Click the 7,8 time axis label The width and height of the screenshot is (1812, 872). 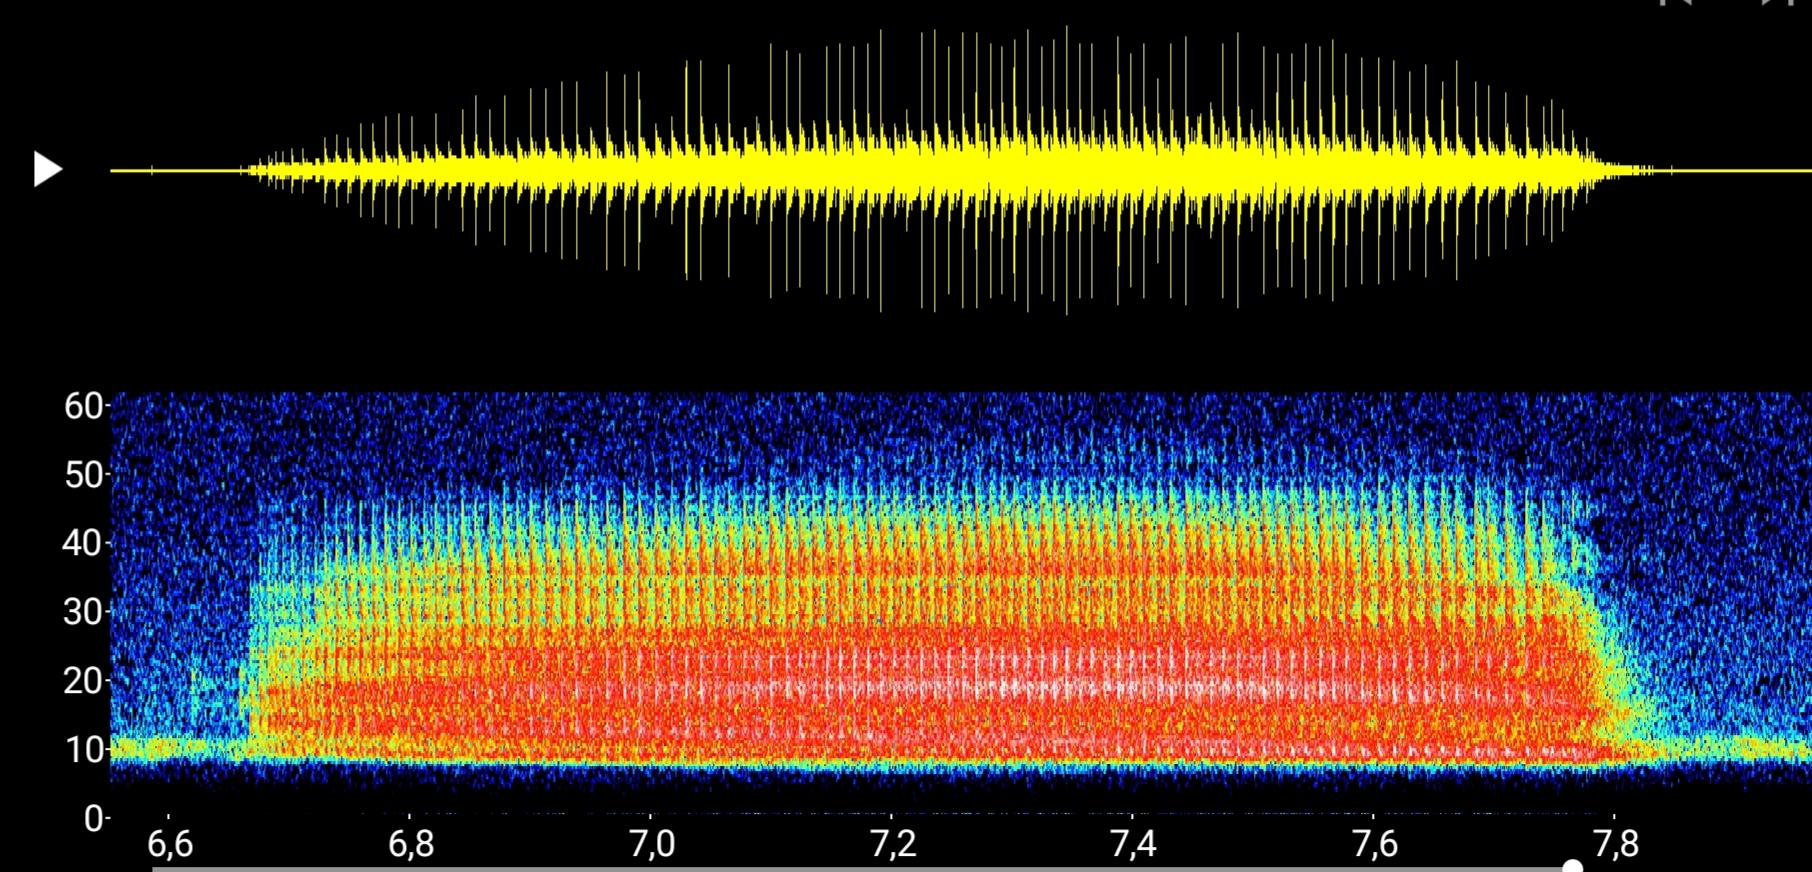1616,844
